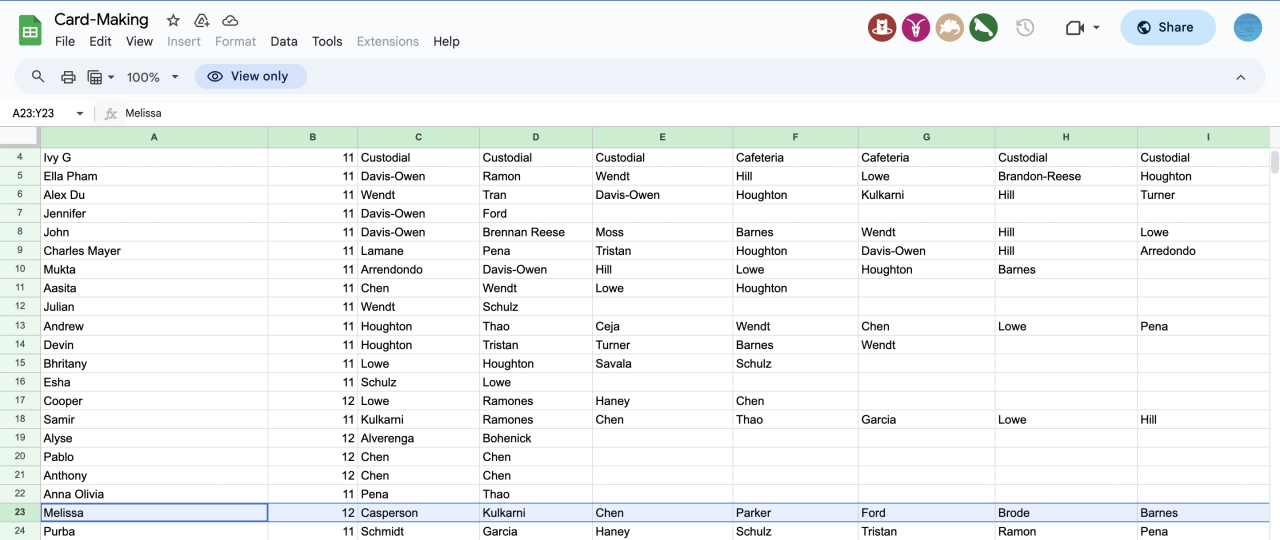The height and width of the screenshot is (540, 1280).
Task: Click the cell containing Bhritany
Action: [x=154, y=363]
